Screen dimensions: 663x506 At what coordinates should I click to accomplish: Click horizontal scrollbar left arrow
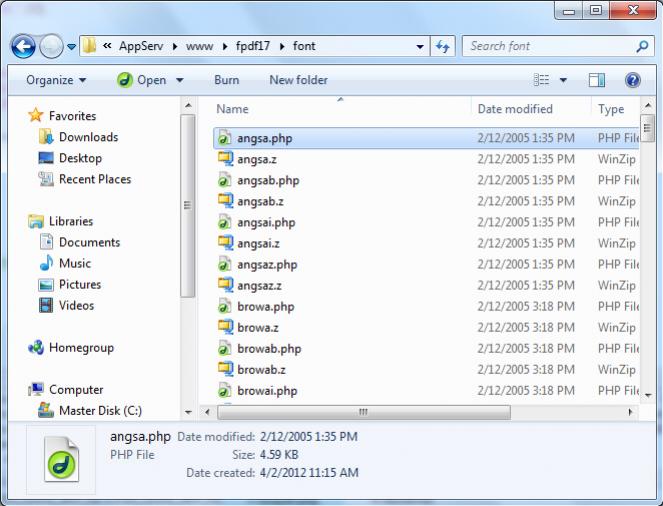pos(207,412)
